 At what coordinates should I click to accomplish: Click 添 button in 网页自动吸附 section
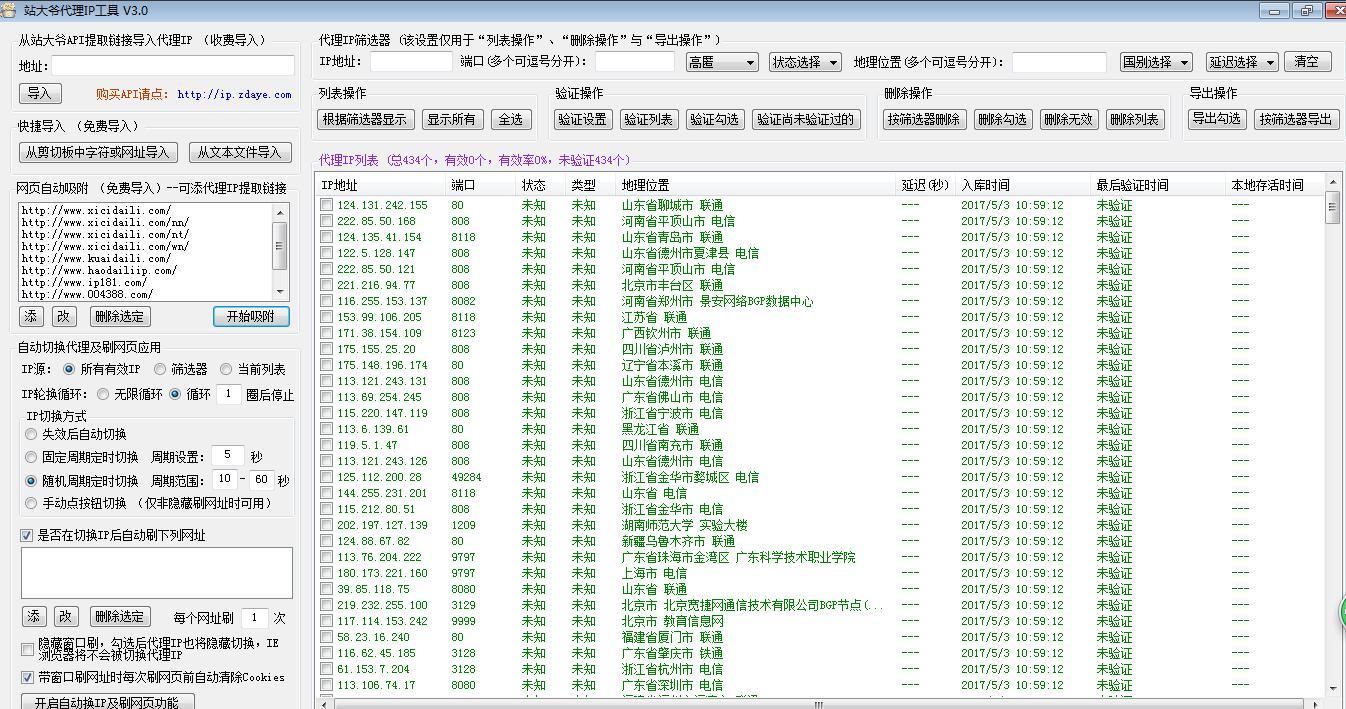coord(32,316)
